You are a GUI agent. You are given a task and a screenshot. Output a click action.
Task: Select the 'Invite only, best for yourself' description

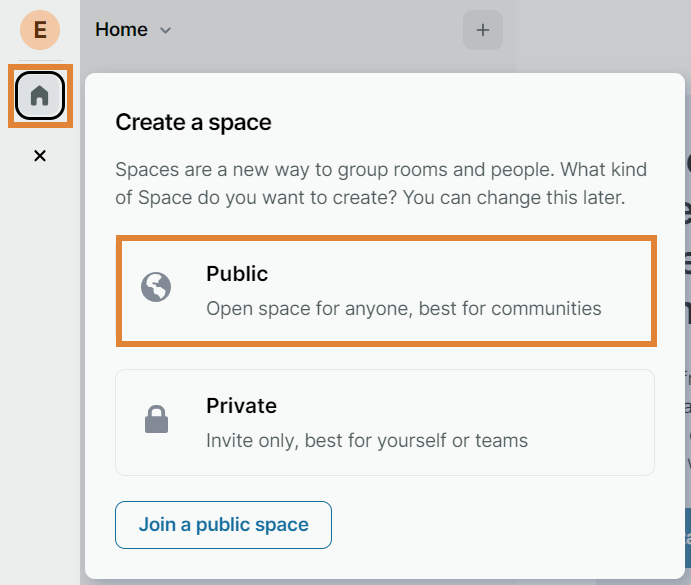point(366,440)
